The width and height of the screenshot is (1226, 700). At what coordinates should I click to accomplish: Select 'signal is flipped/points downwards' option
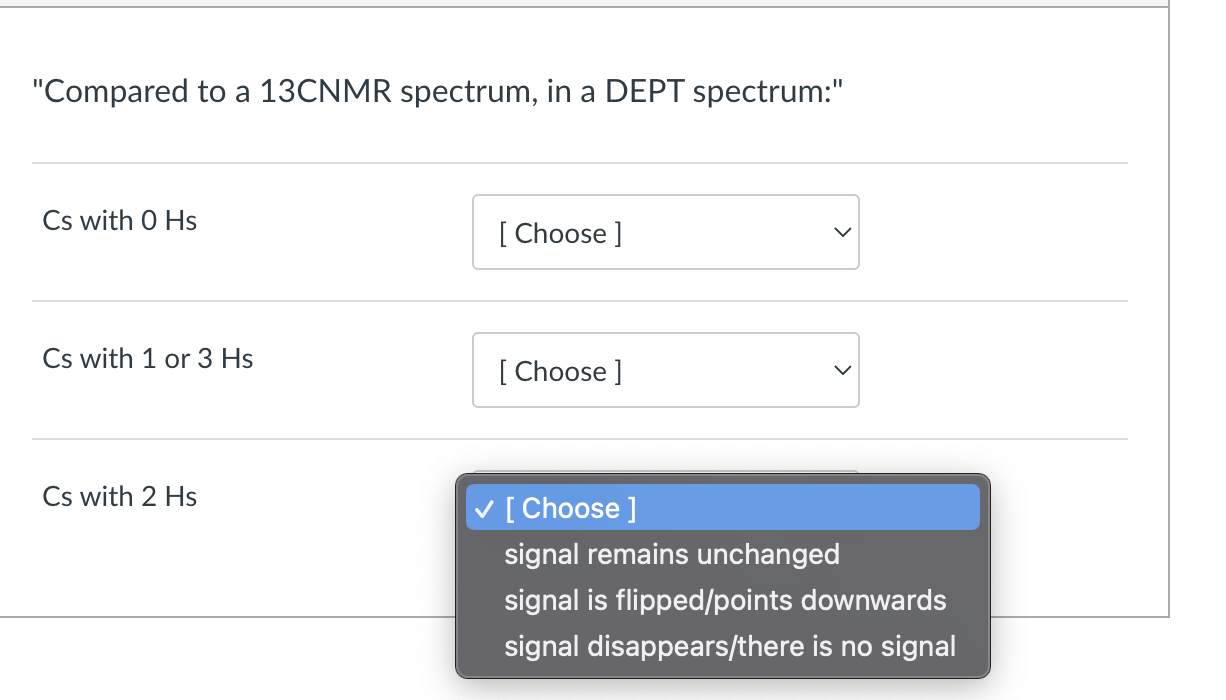[x=726, y=600]
